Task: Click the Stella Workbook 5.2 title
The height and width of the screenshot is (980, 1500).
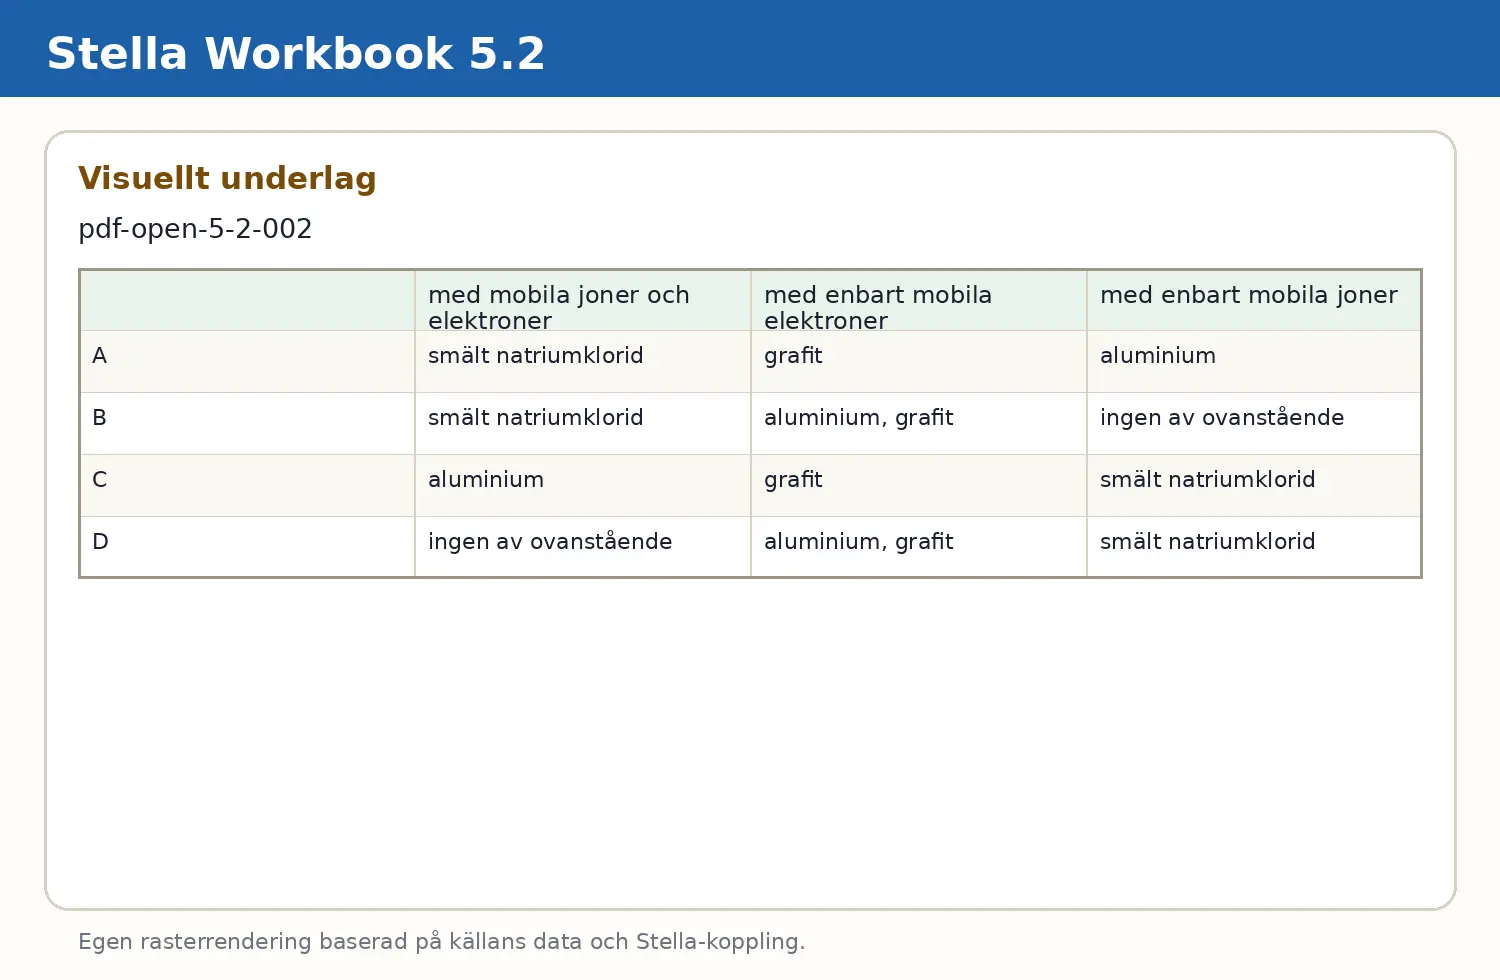Action: click(296, 54)
